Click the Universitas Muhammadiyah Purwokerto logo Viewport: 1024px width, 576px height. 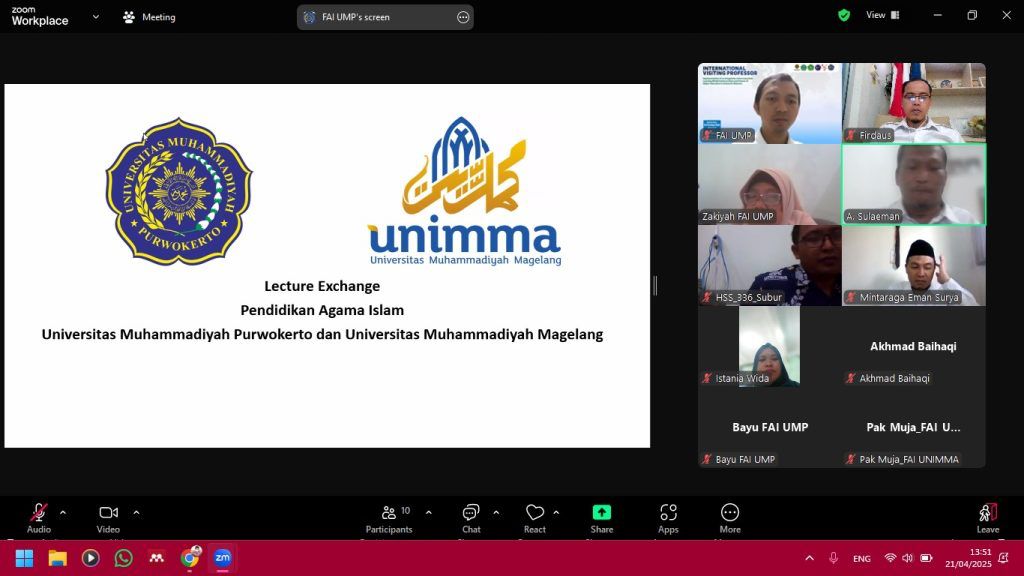coord(179,191)
